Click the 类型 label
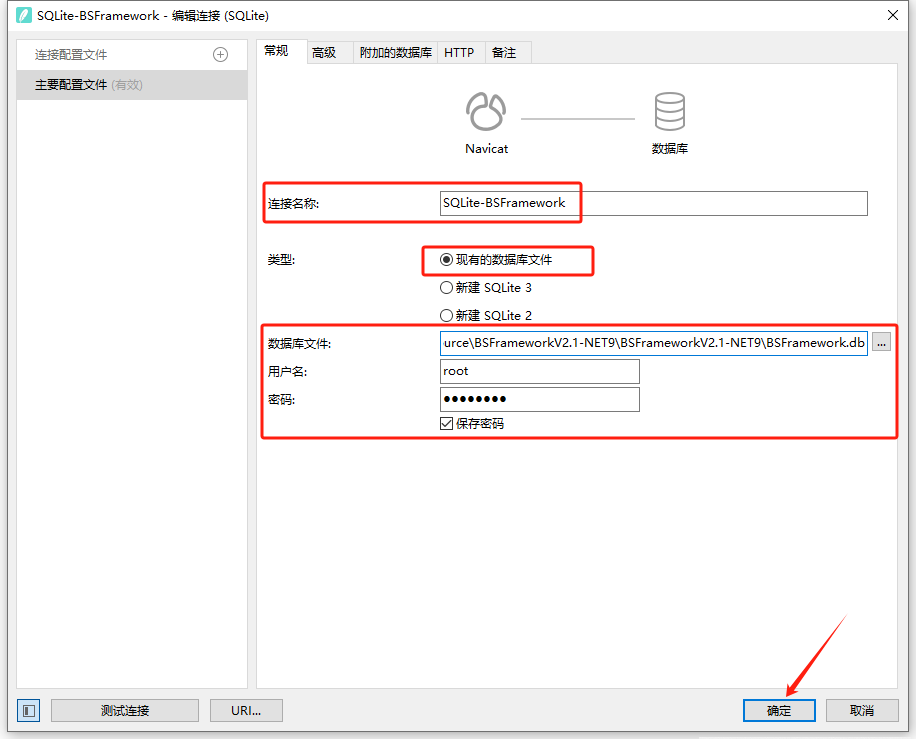This screenshot has width=916, height=739. [281, 260]
